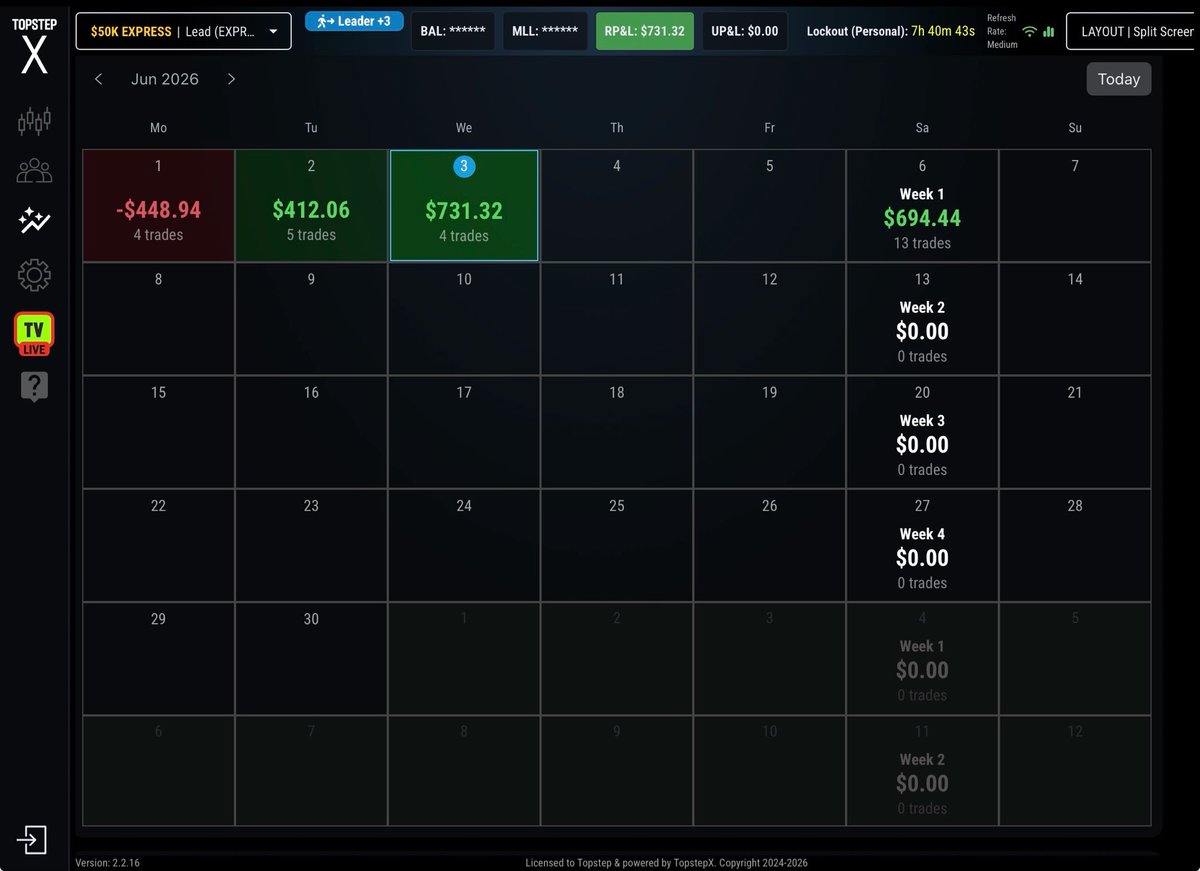Open the LAYOUT Split Screen selector
Image resolution: width=1200 pixels, height=871 pixels.
[1133, 31]
